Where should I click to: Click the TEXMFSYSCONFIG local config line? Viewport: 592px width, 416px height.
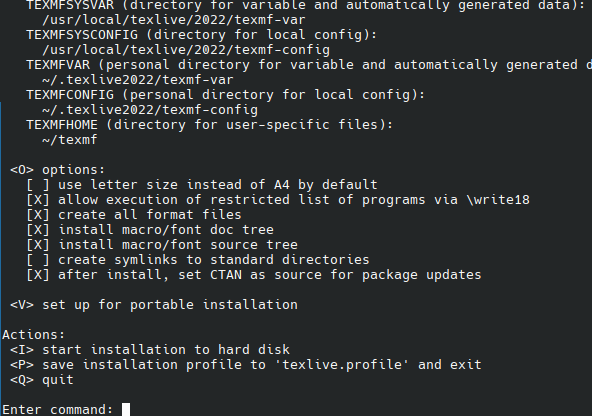click(x=202, y=35)
